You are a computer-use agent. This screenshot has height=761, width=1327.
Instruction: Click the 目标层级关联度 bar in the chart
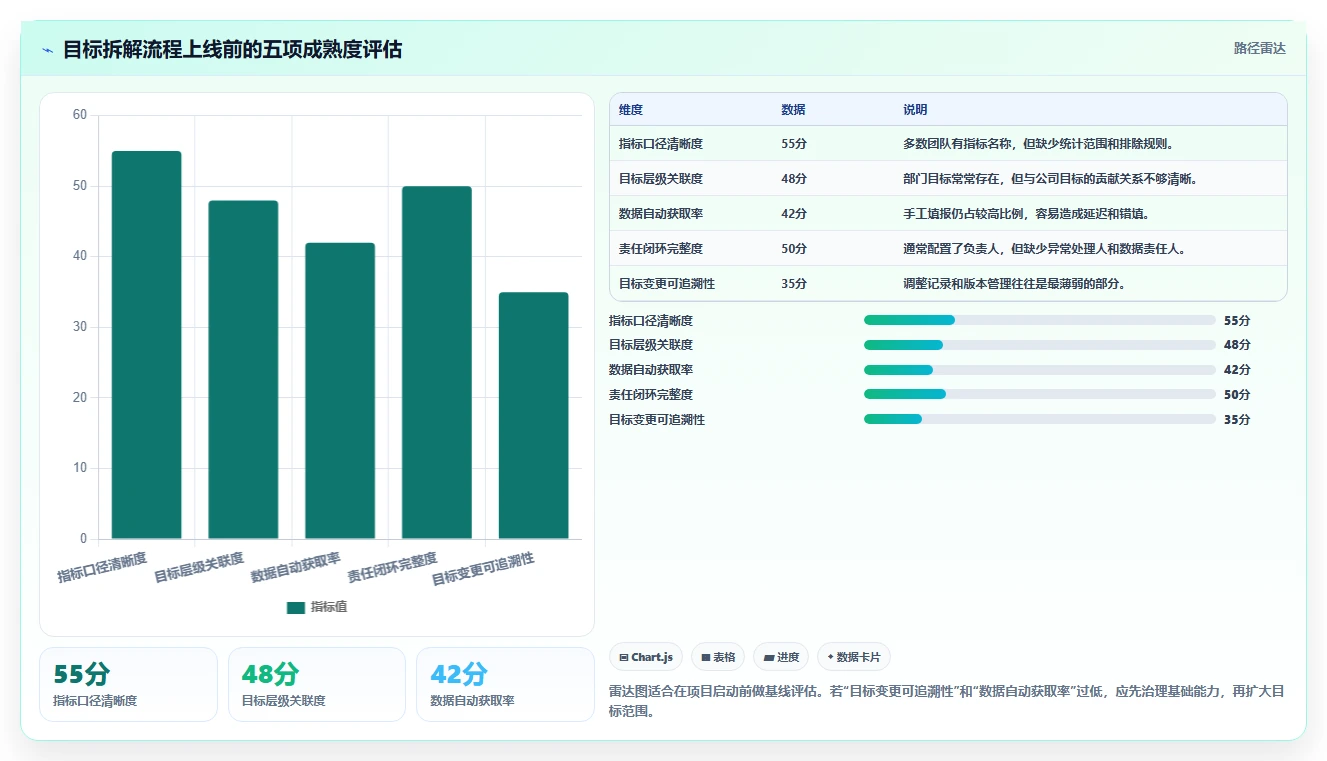pos(243,370)
